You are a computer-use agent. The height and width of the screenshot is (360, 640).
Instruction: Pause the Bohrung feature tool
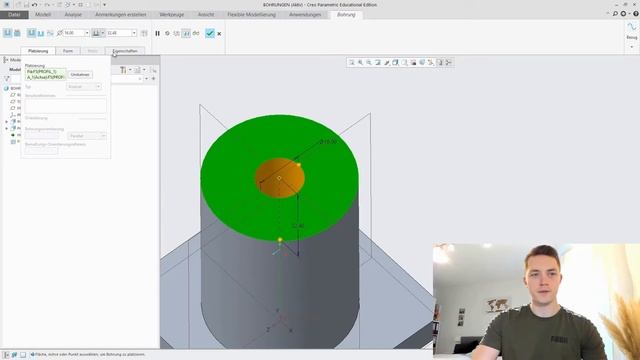pyautogui.click(x=157, y=33)
